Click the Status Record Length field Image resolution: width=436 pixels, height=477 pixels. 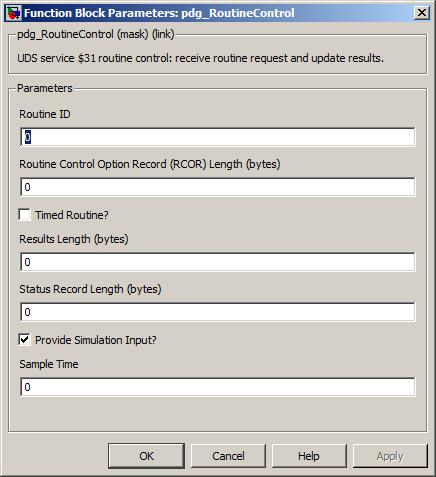pos(218,312)
